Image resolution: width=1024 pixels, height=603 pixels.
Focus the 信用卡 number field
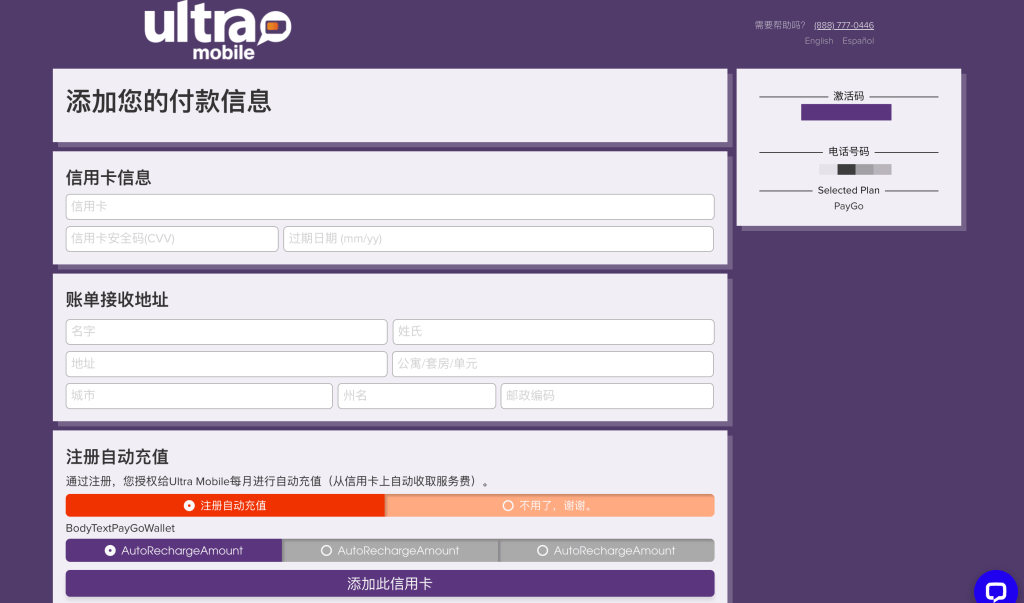point(390,206)
